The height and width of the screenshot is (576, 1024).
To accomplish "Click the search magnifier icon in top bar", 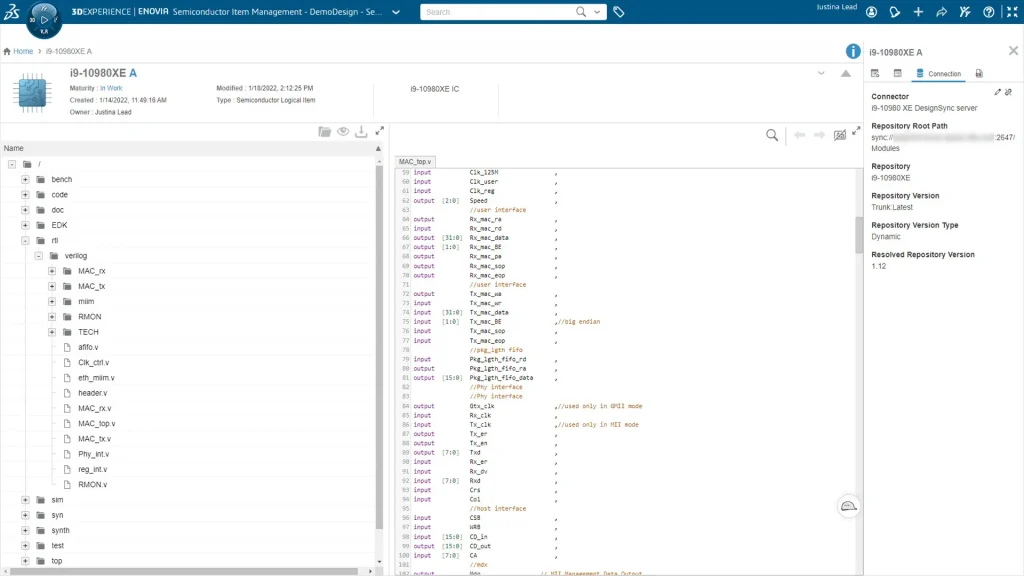I will (x=581, y=12).
